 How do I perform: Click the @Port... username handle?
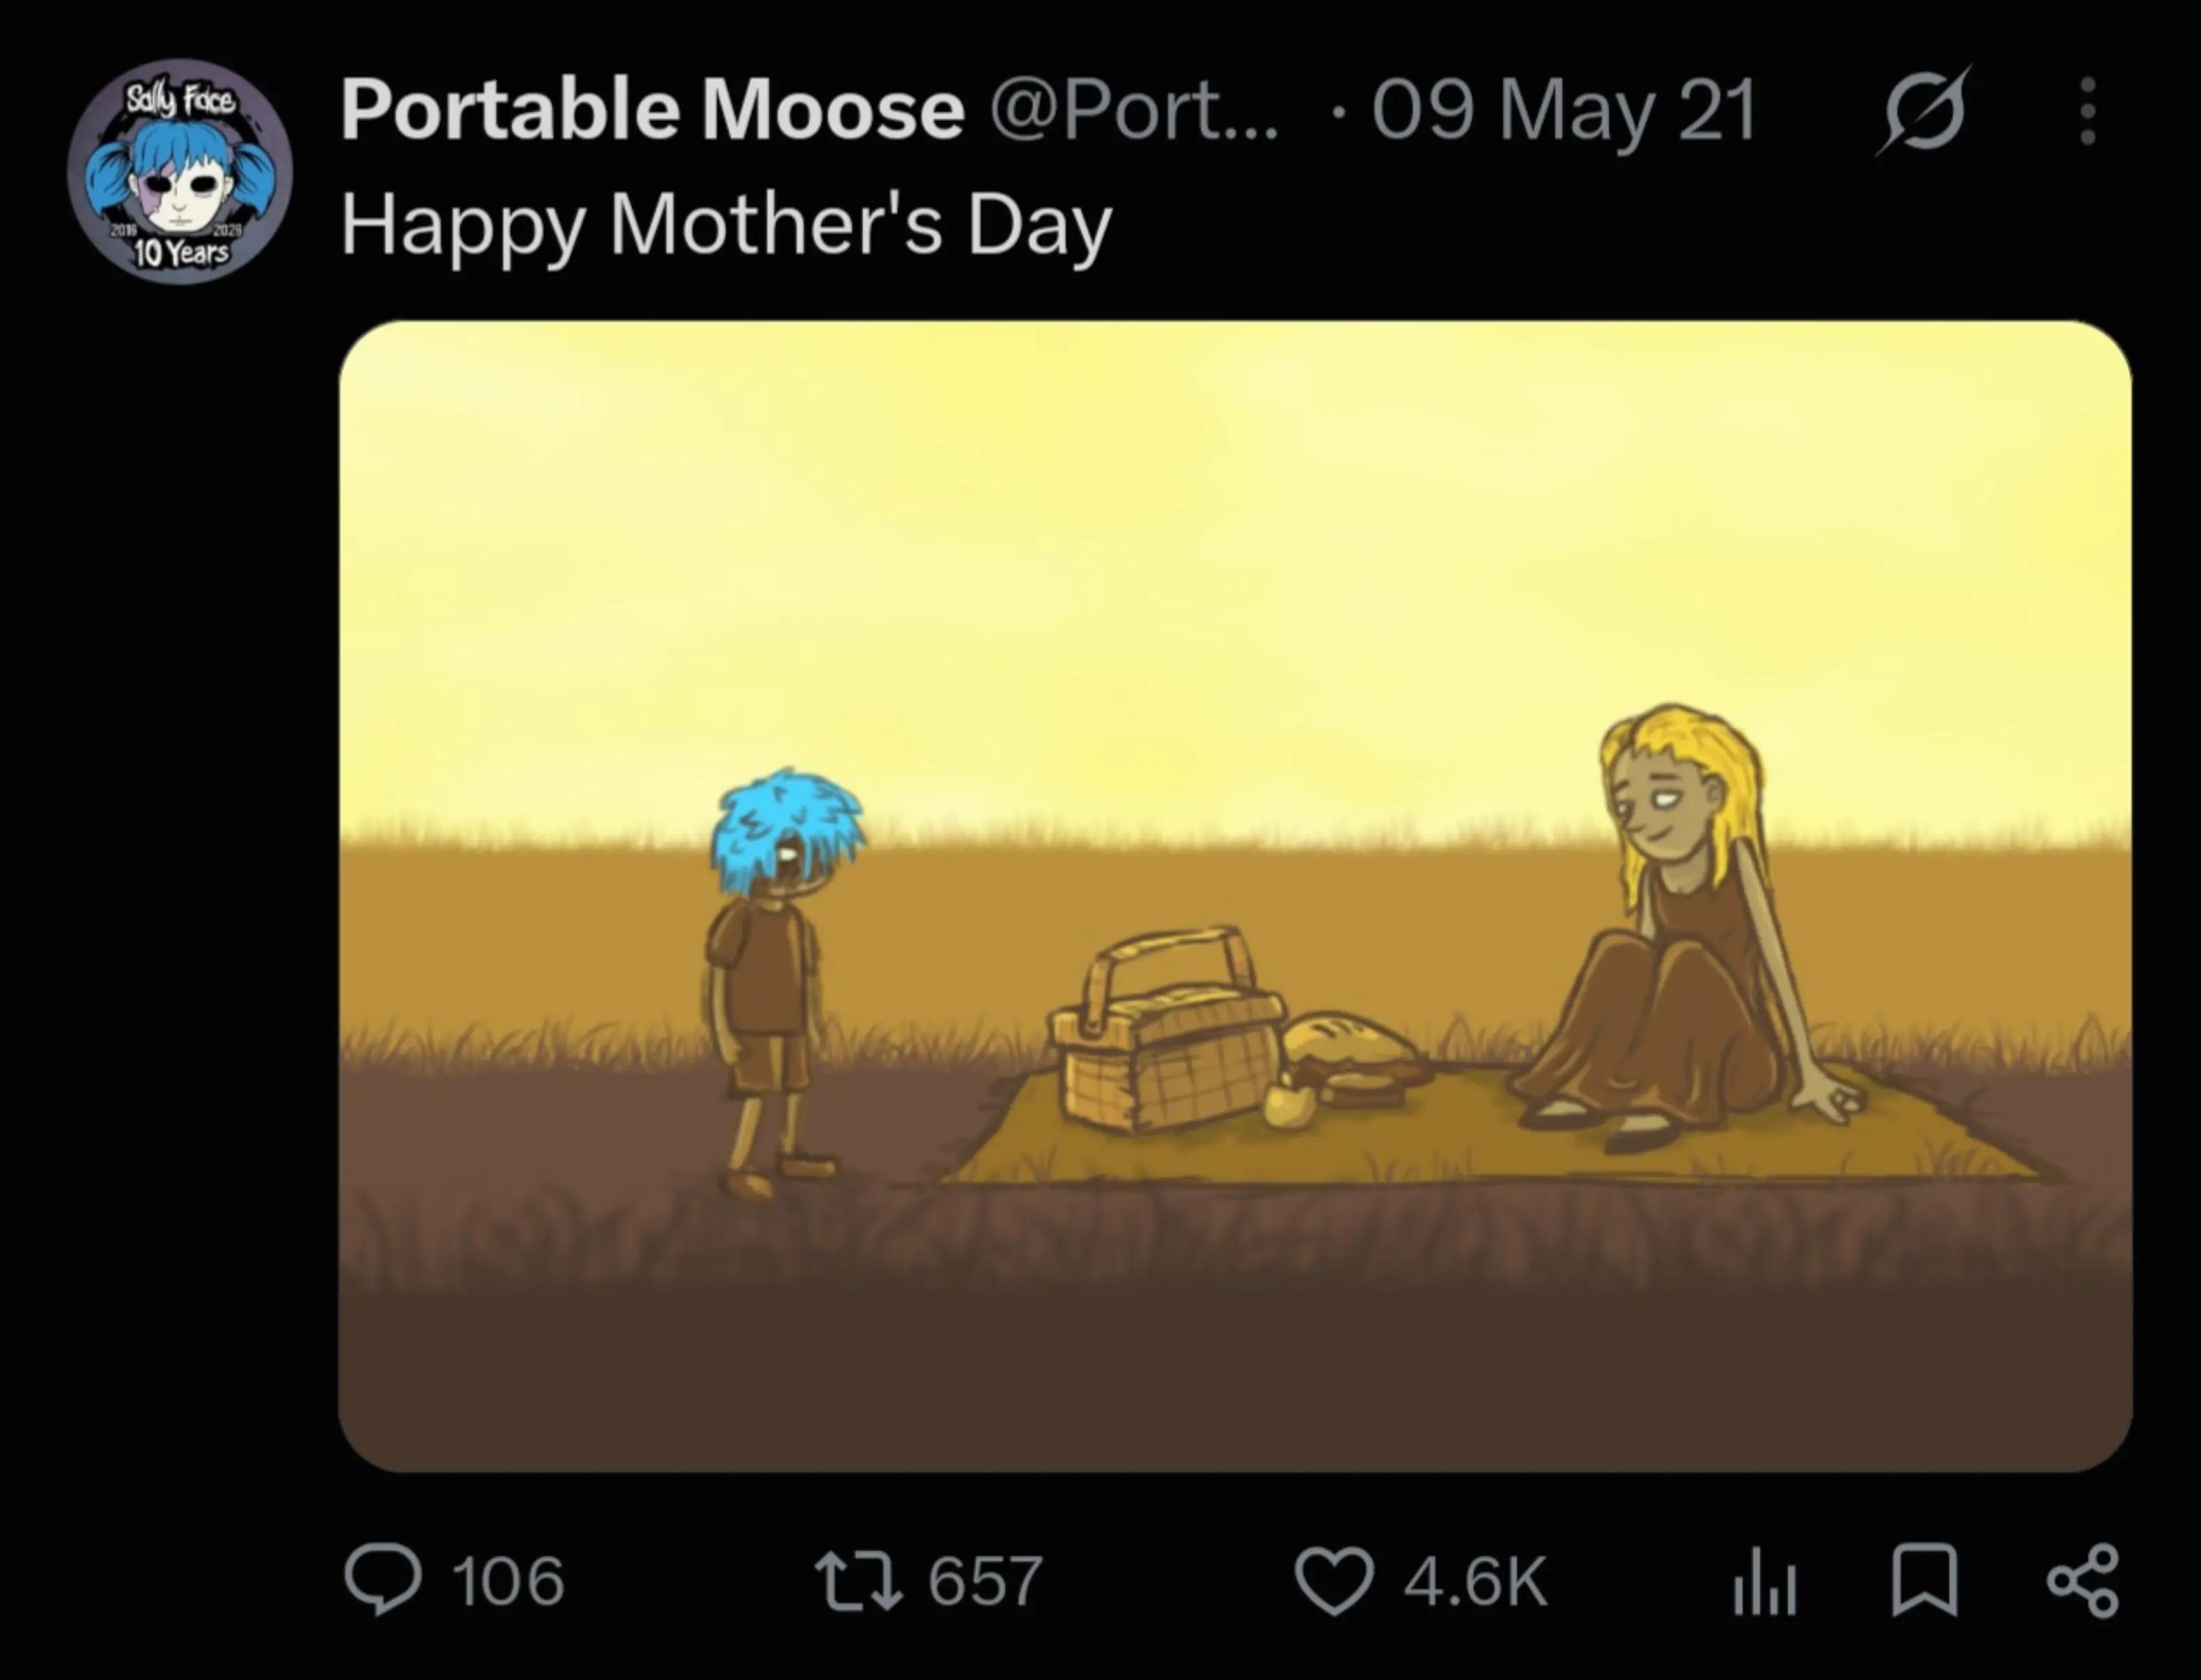click(x=1134, y=110)
